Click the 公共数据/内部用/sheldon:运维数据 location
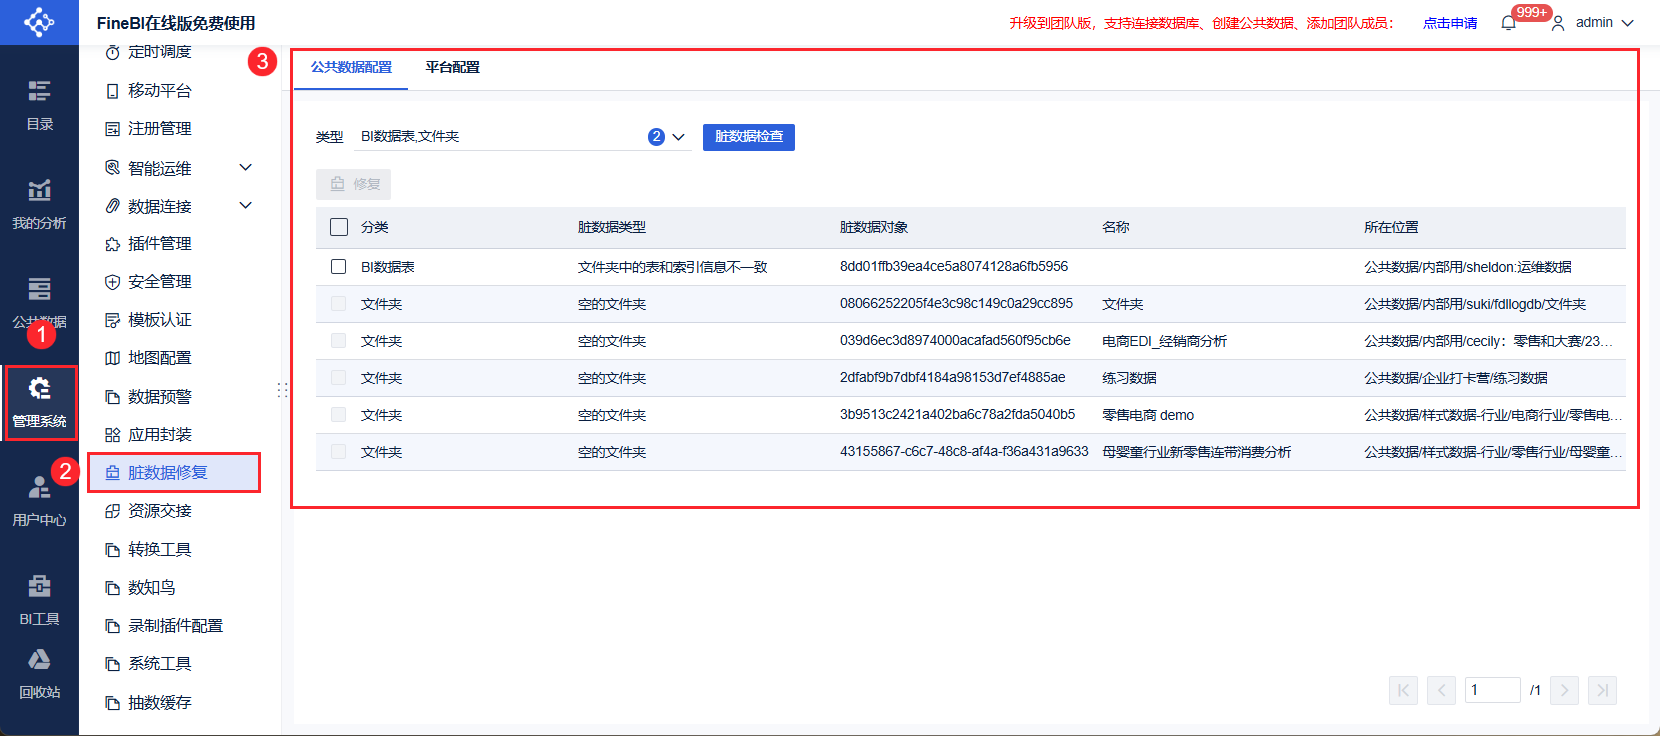Screen dimensions: 1660x736 click(x=1468, y=267)
